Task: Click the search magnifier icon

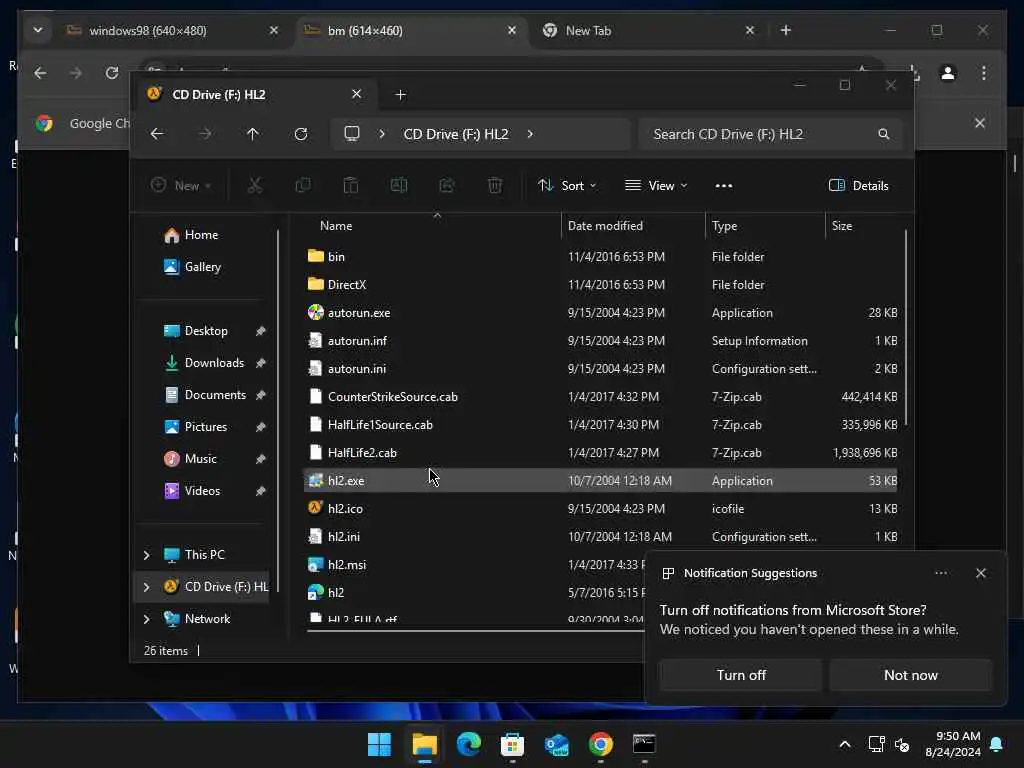Action: click(x=884, y=134)
